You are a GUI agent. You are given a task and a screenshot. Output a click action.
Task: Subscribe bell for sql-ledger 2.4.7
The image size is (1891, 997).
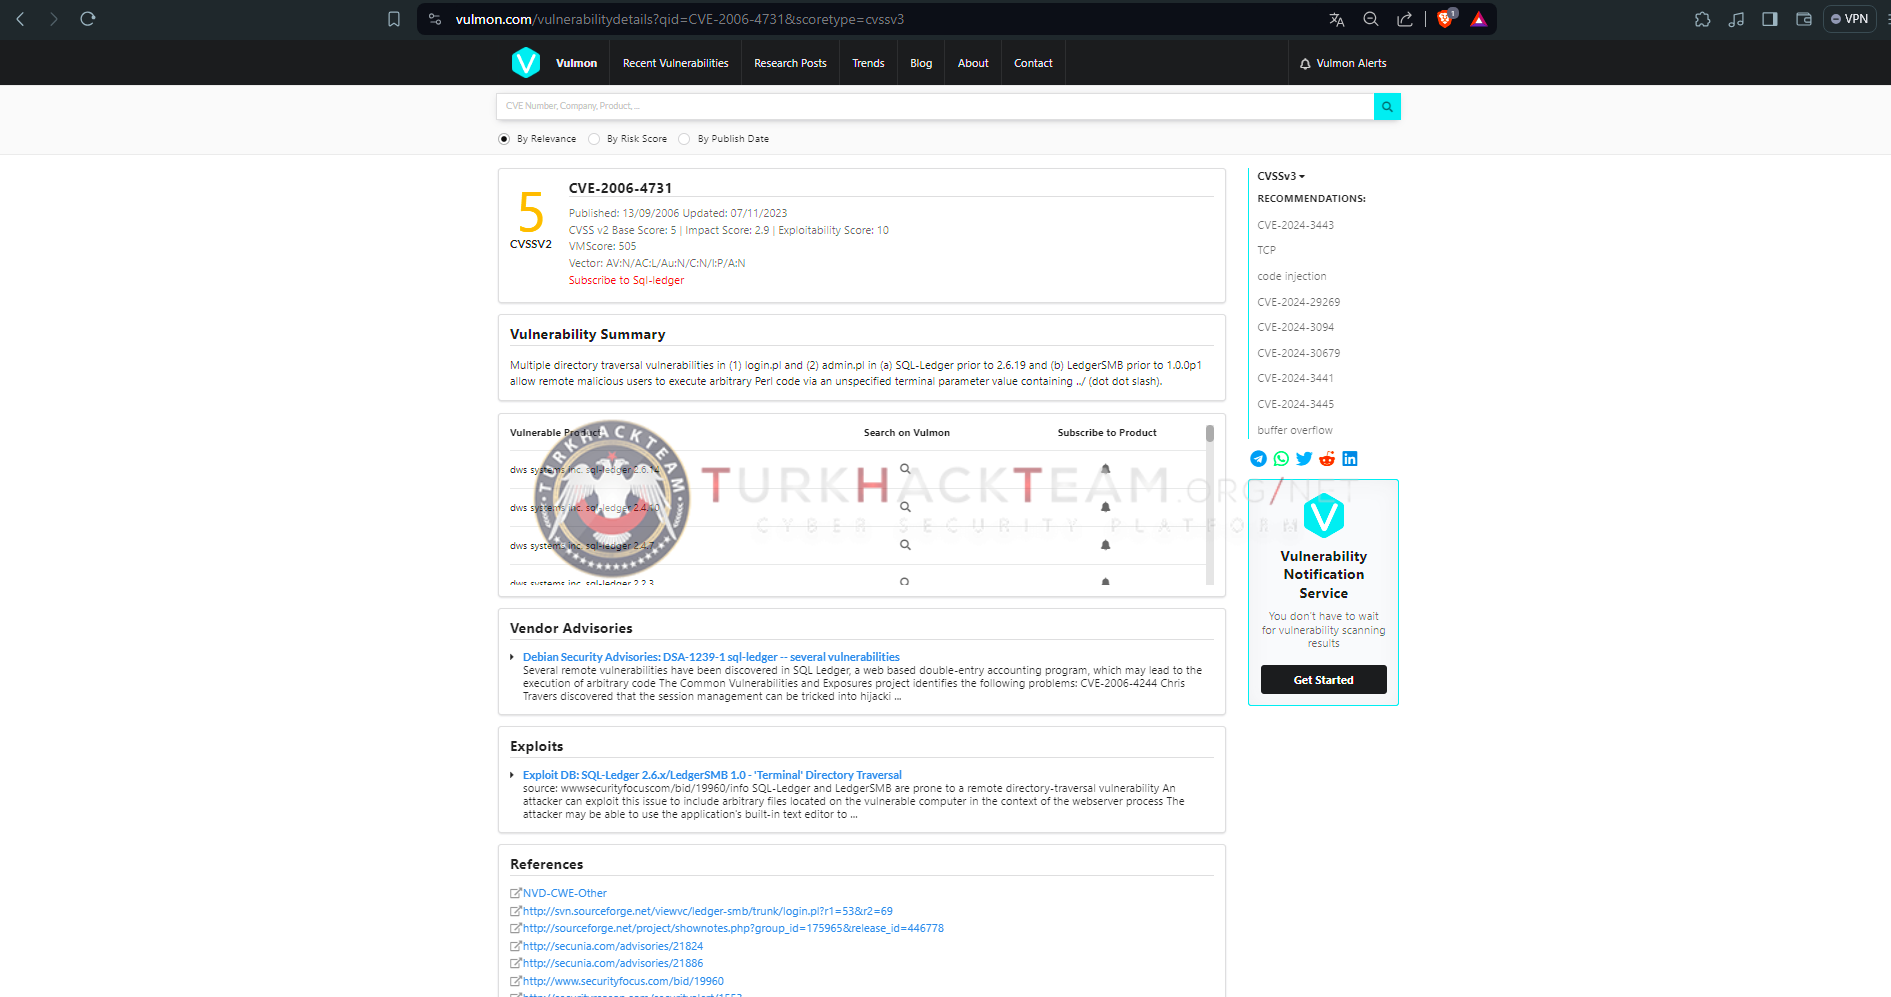pyautogui.click(x=1106, y=545)
